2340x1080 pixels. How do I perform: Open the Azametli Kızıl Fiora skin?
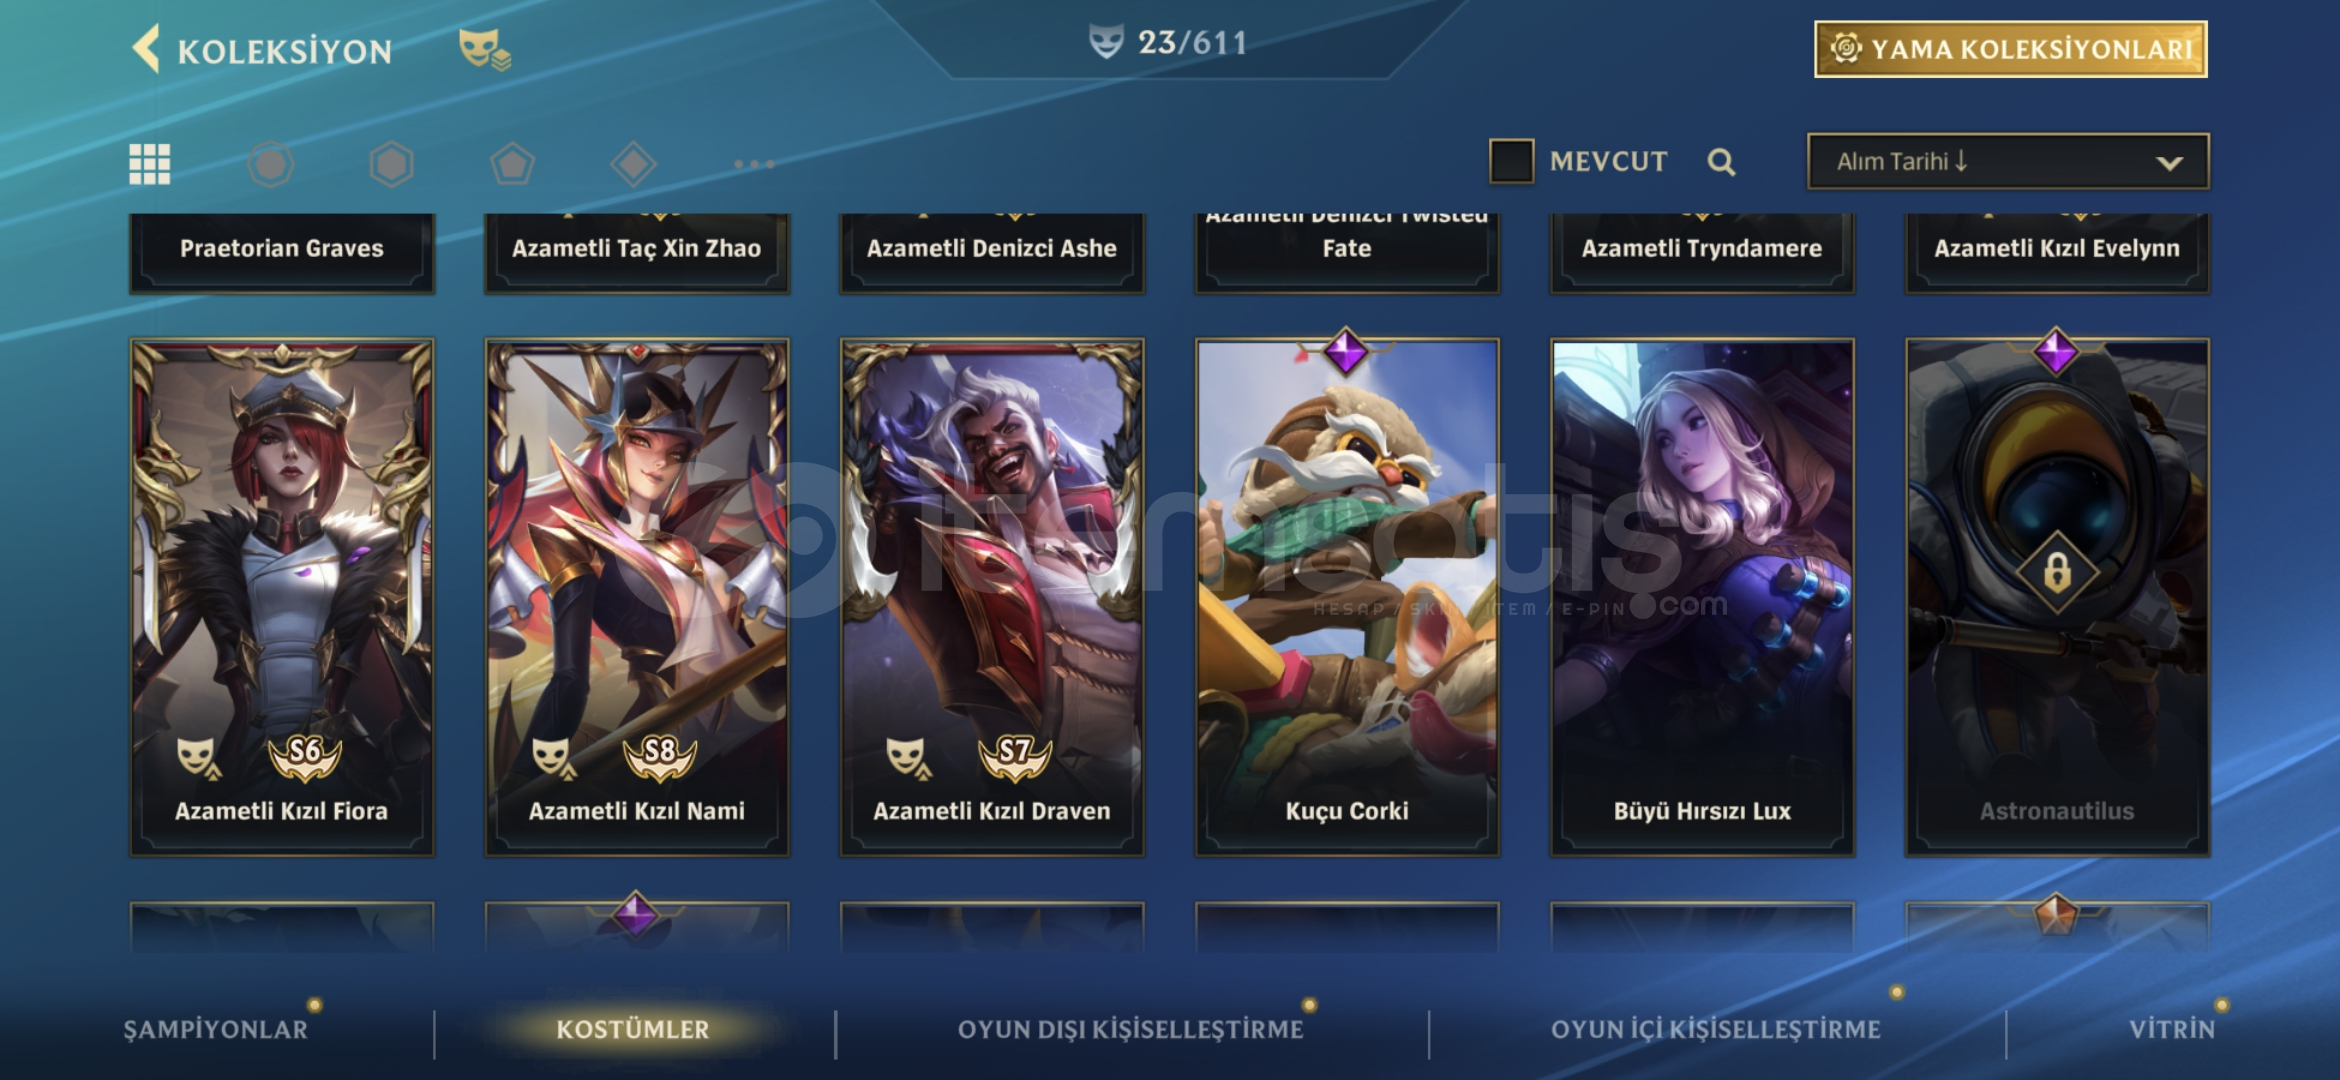coord(282,597)
